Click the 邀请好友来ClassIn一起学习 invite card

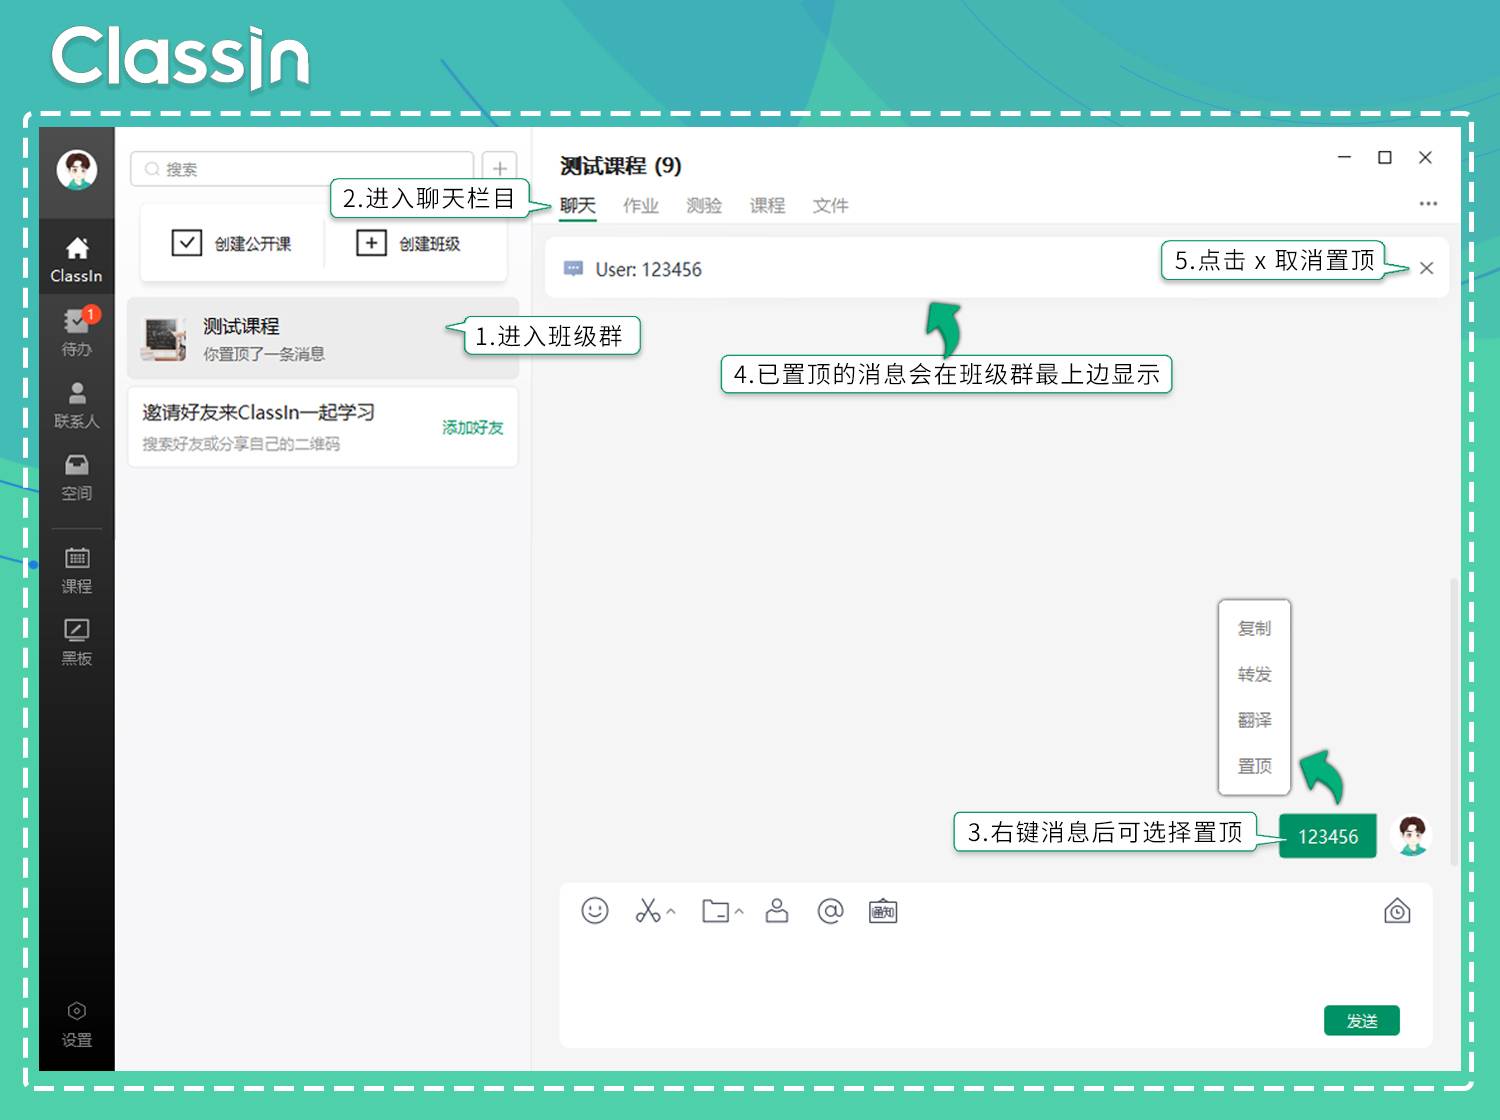point(323,427)
